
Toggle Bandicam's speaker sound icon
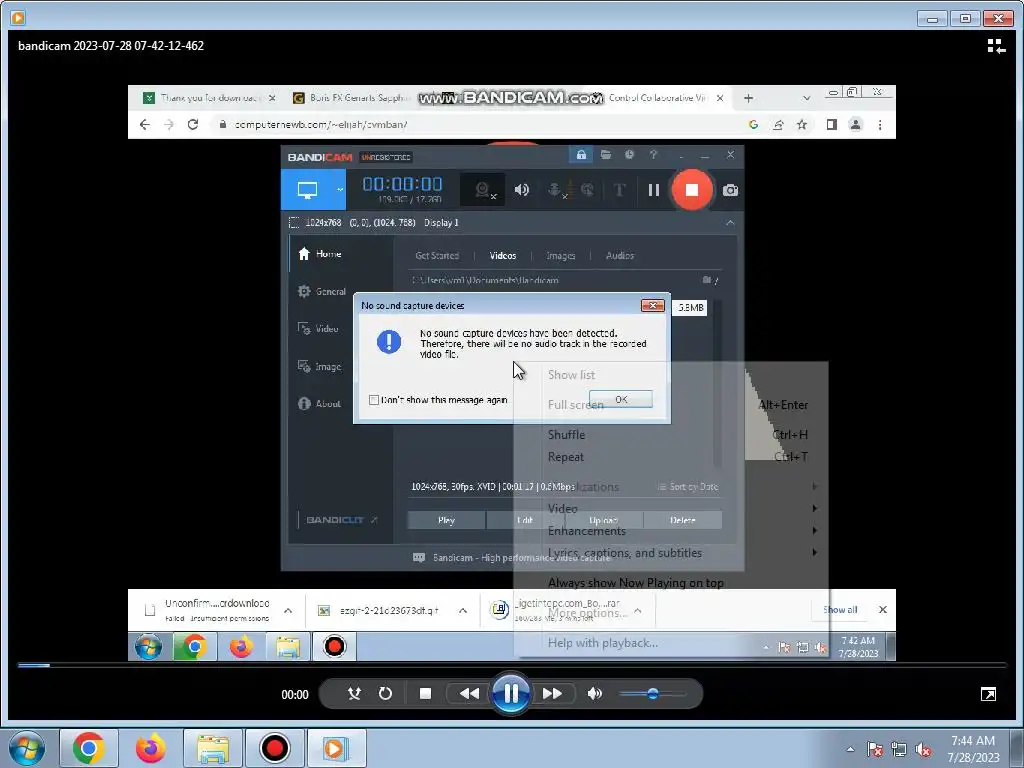521,190
